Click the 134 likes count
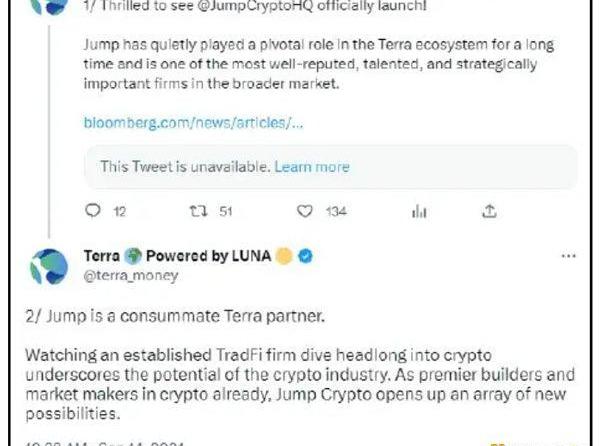The image size is (600, 446). (x=336, y=211)
